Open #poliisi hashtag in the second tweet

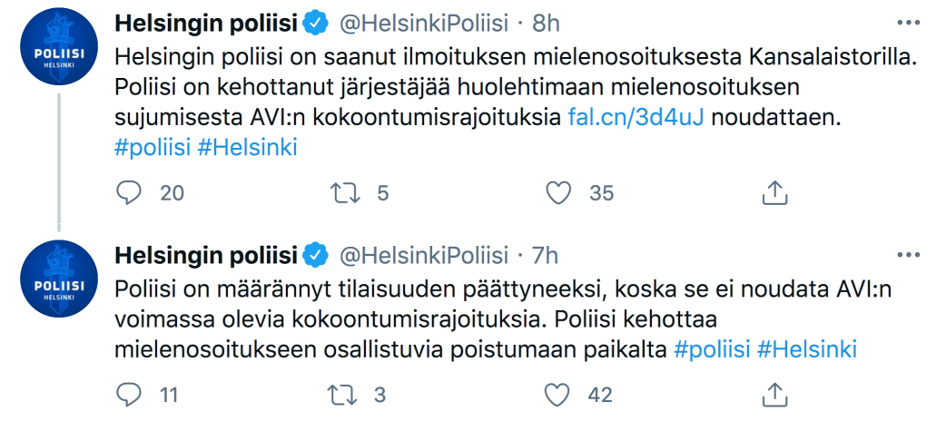click(x=712, y=350)
